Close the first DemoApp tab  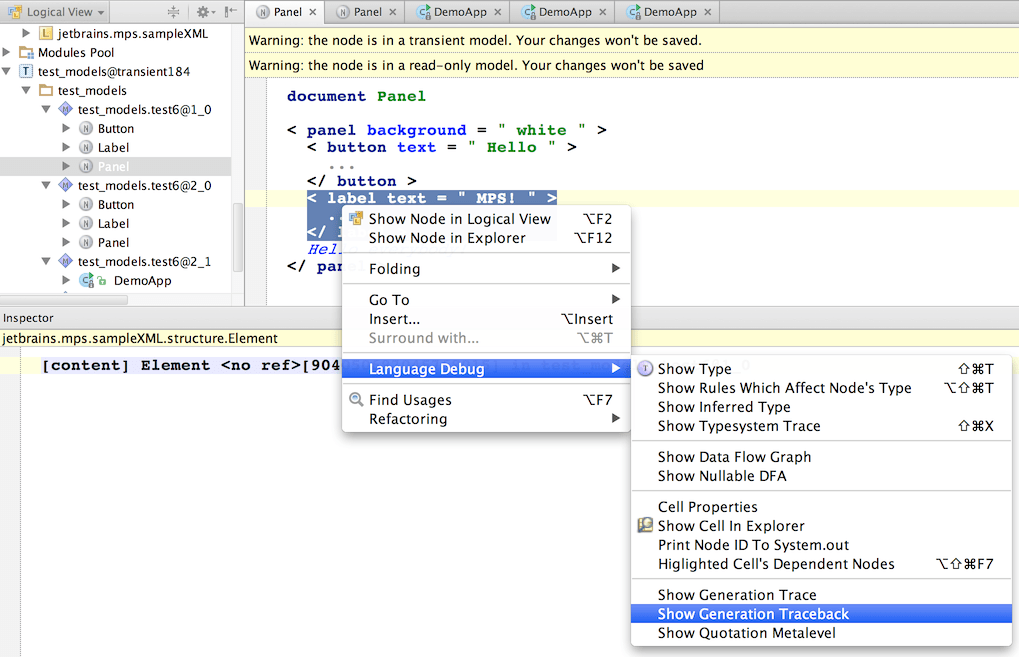tap(498, 12)
